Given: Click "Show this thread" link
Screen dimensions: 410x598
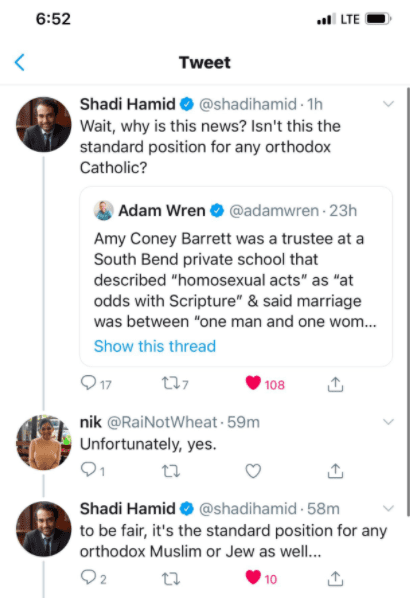Looking at the screenshot, I should click(155, 346).
